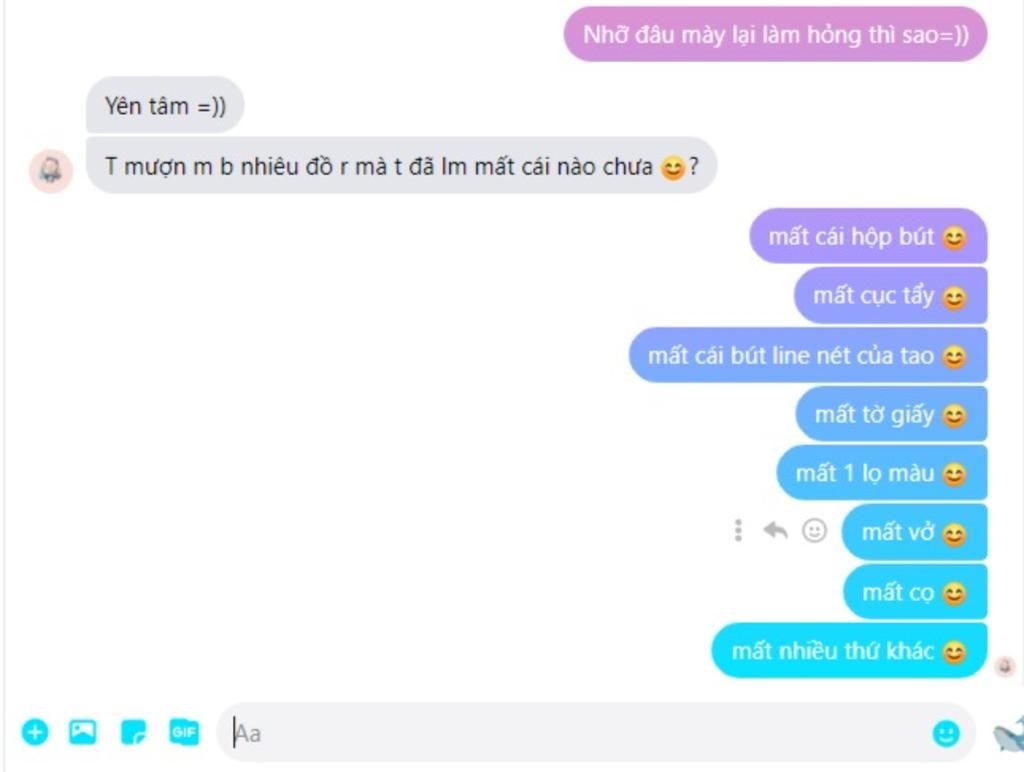Click the "mất nhiều thứ khác" message bubble
Image resolution: width=1024 pixels, height=772 pixels.
point(849,651)
